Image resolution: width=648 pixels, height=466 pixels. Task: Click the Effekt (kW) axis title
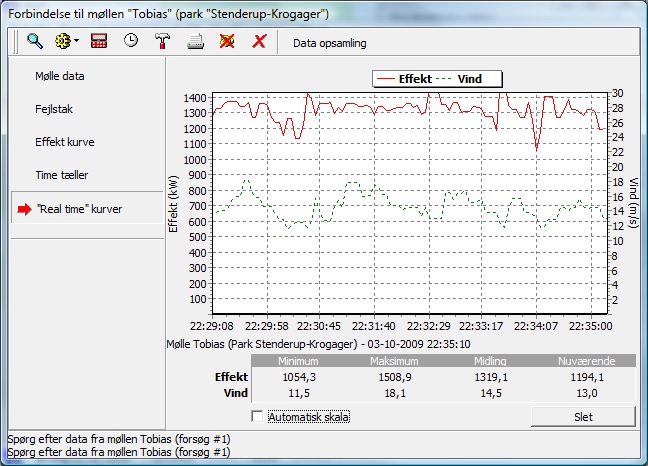pos(173,204)
